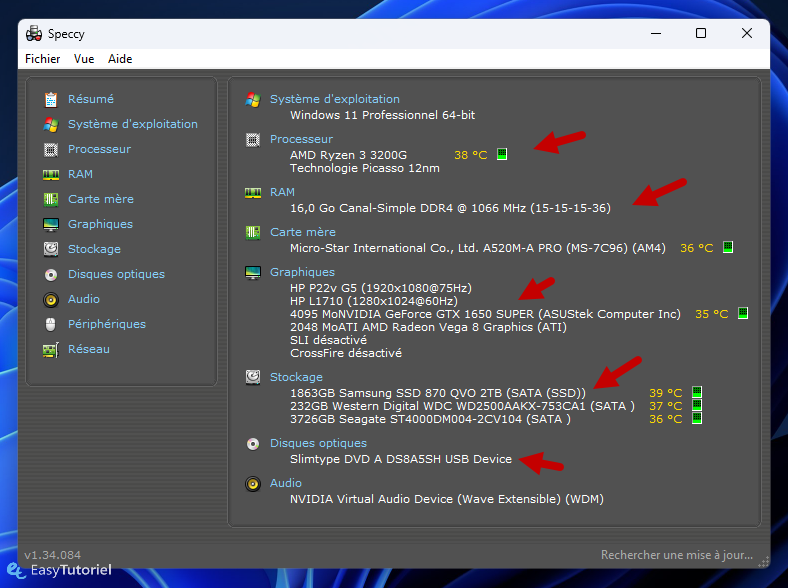Click Western Digital temperature indicator next to 37 °C

pyautogui.click(x=697, y=405)
